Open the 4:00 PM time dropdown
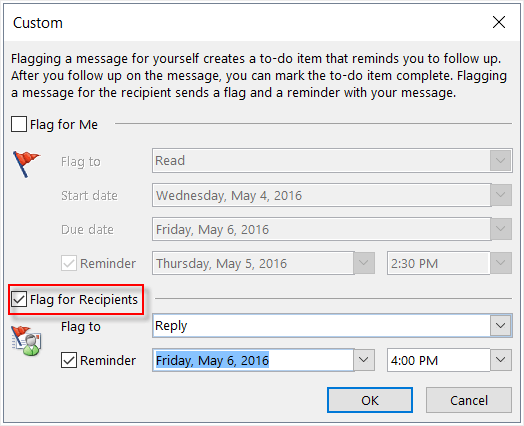524x426 pixels. 501,360
